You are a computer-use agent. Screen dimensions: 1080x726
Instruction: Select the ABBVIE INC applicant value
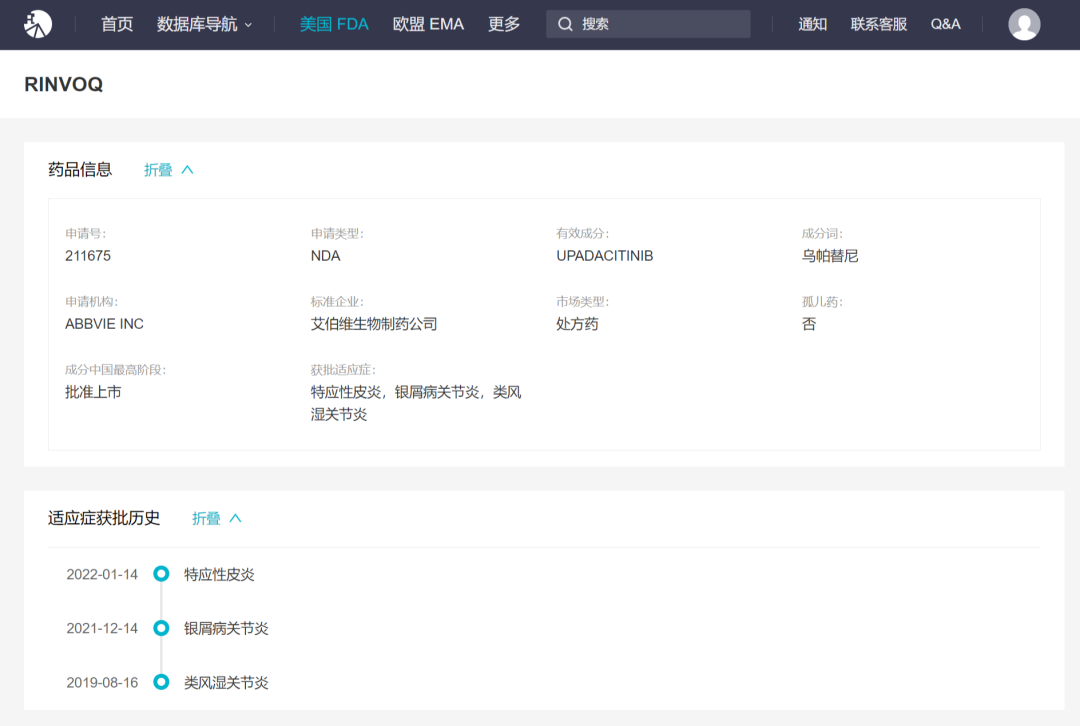(x=105, y=324)
